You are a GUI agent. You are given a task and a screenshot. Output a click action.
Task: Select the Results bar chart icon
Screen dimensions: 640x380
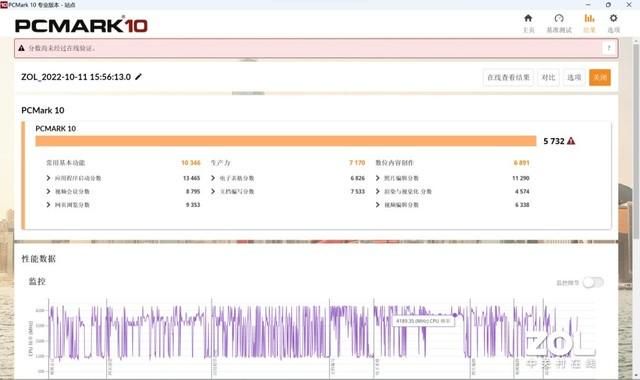(589, 18)
